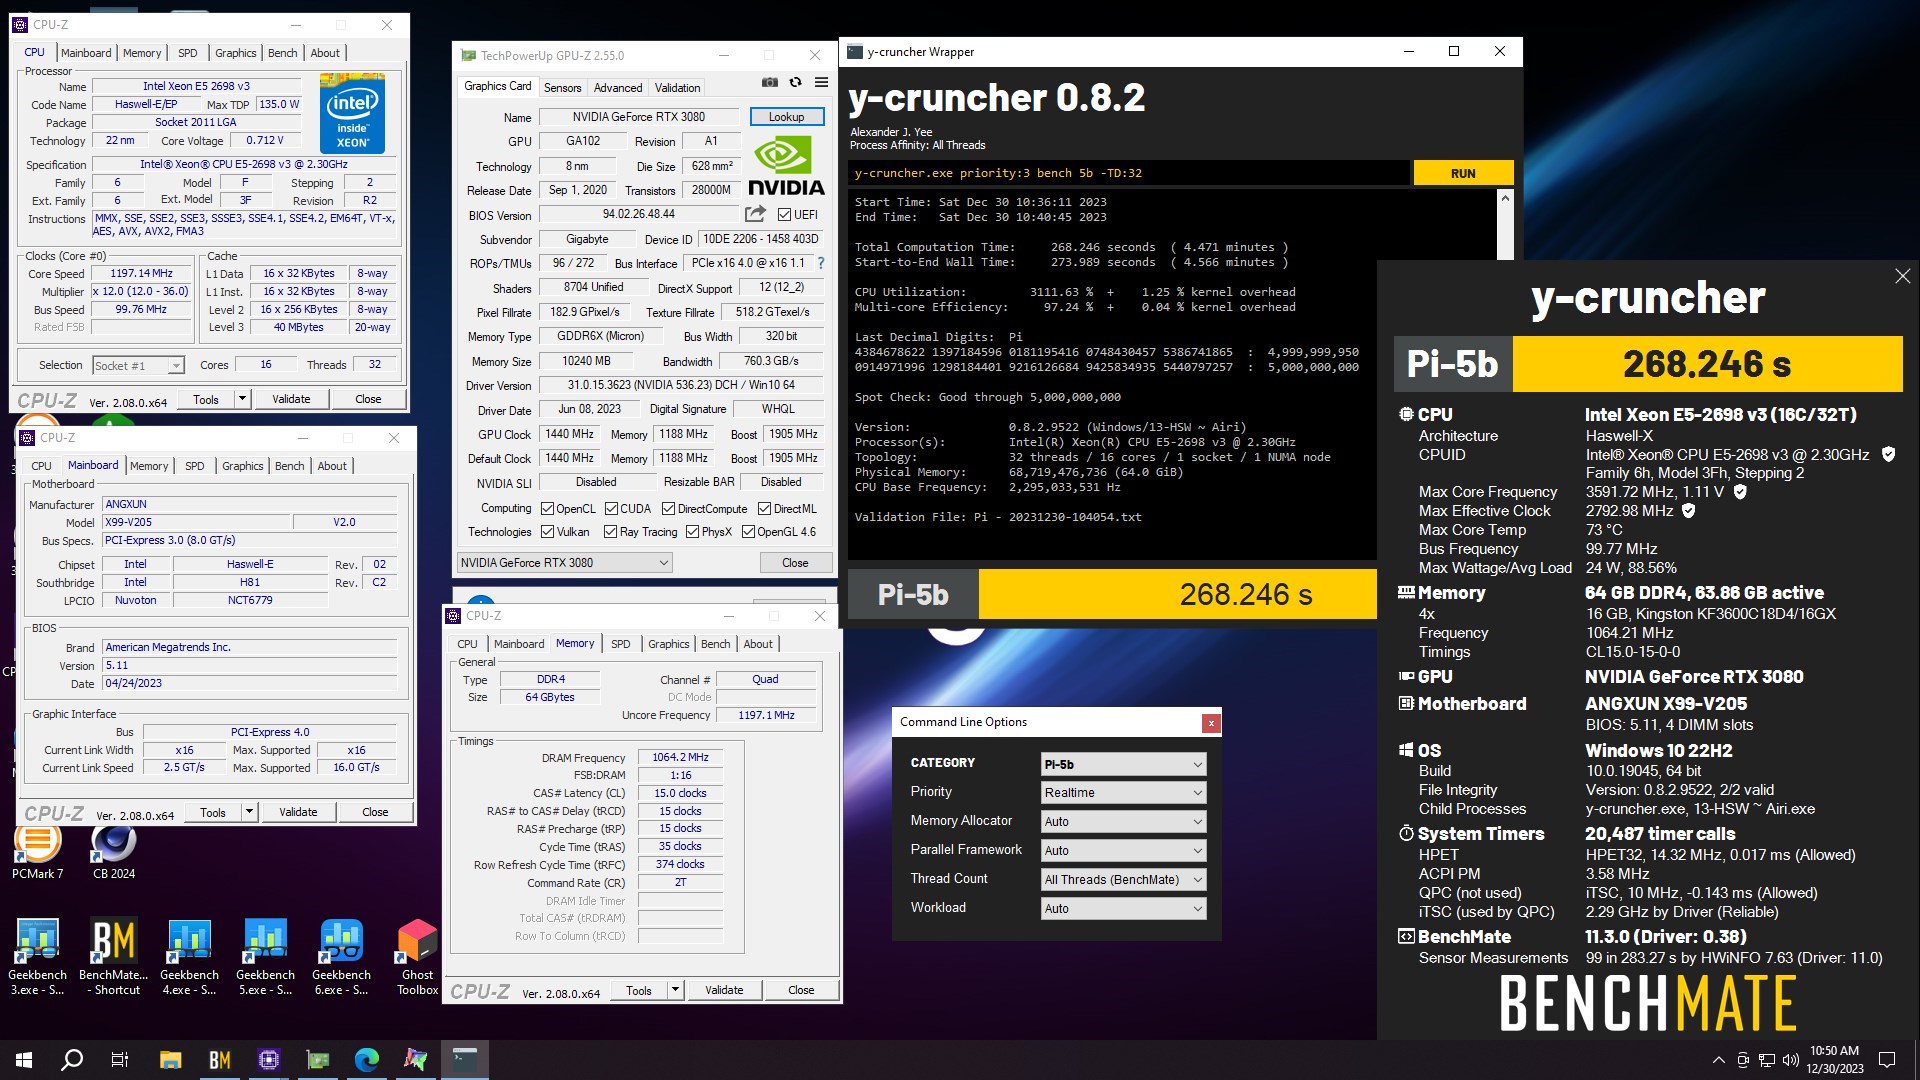Open the Socket #1 selection dropdown
Screen dimensions: 1920x1080
click(x=138, y=366)
